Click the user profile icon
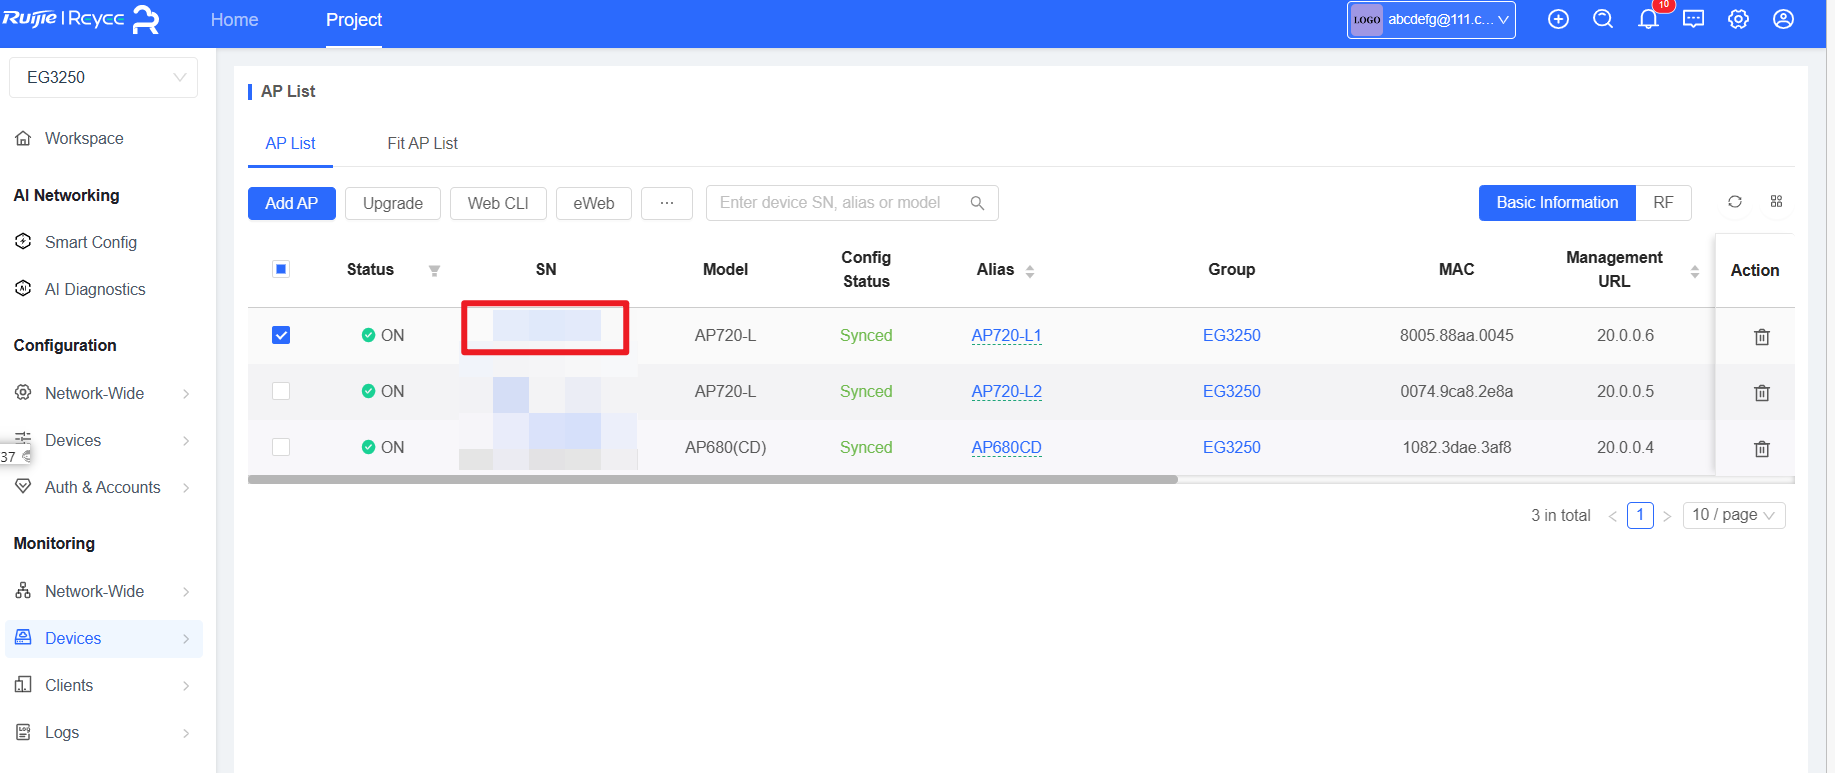Screen dimensions: 1835x773 point(1783,20)
